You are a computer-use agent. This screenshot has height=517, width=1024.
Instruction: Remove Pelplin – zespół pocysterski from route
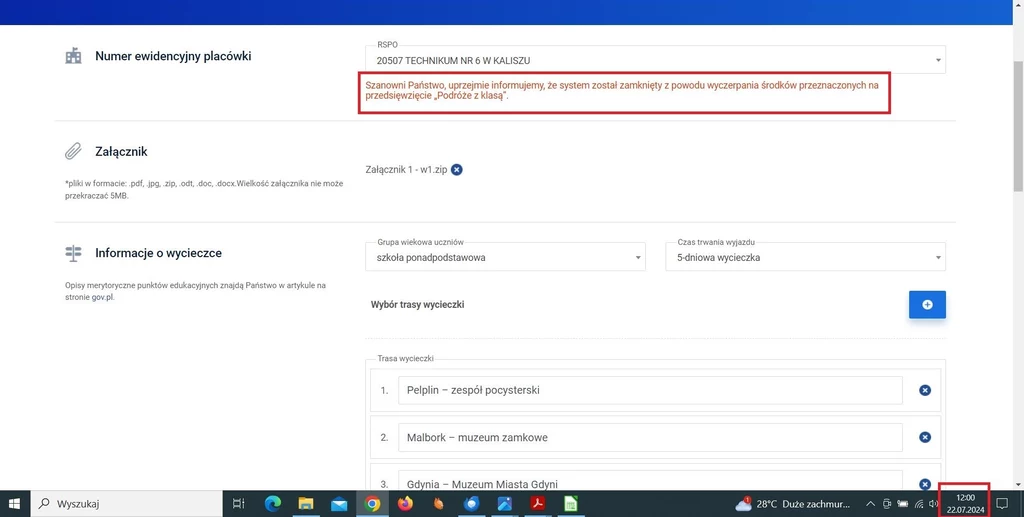(925, 390)
